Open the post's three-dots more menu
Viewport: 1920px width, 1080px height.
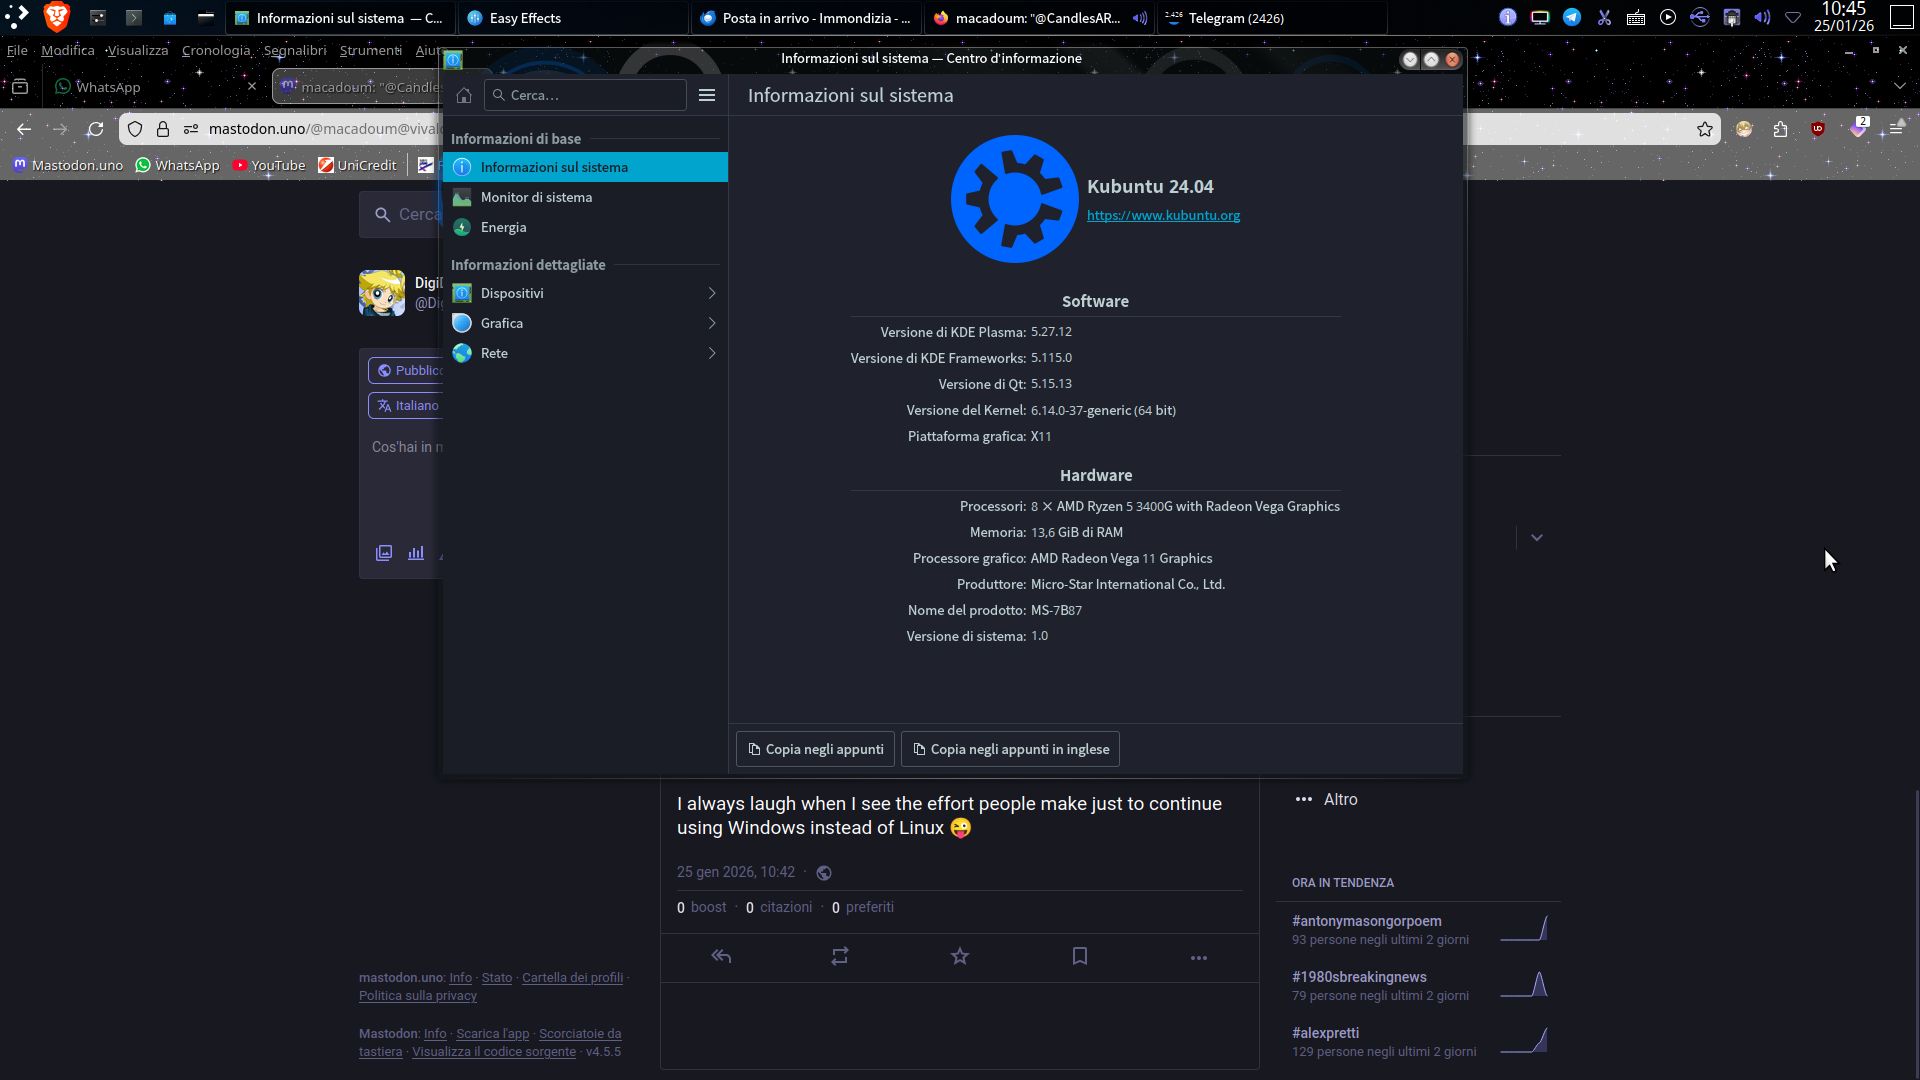(1199, 957)
